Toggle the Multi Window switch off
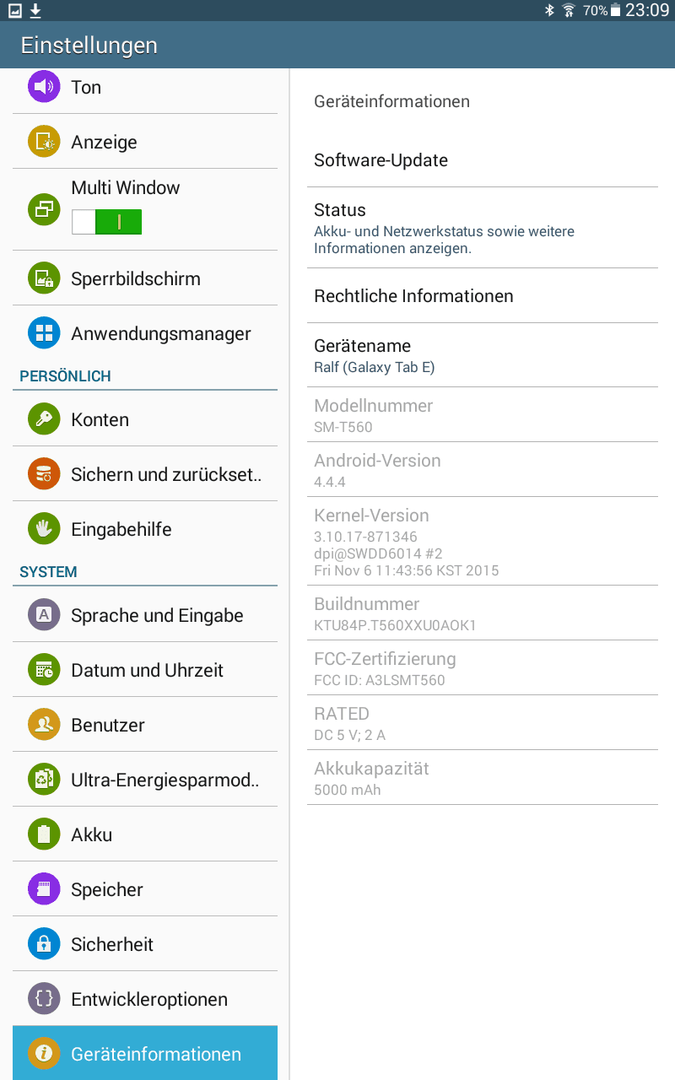 (x=107, y=222)
